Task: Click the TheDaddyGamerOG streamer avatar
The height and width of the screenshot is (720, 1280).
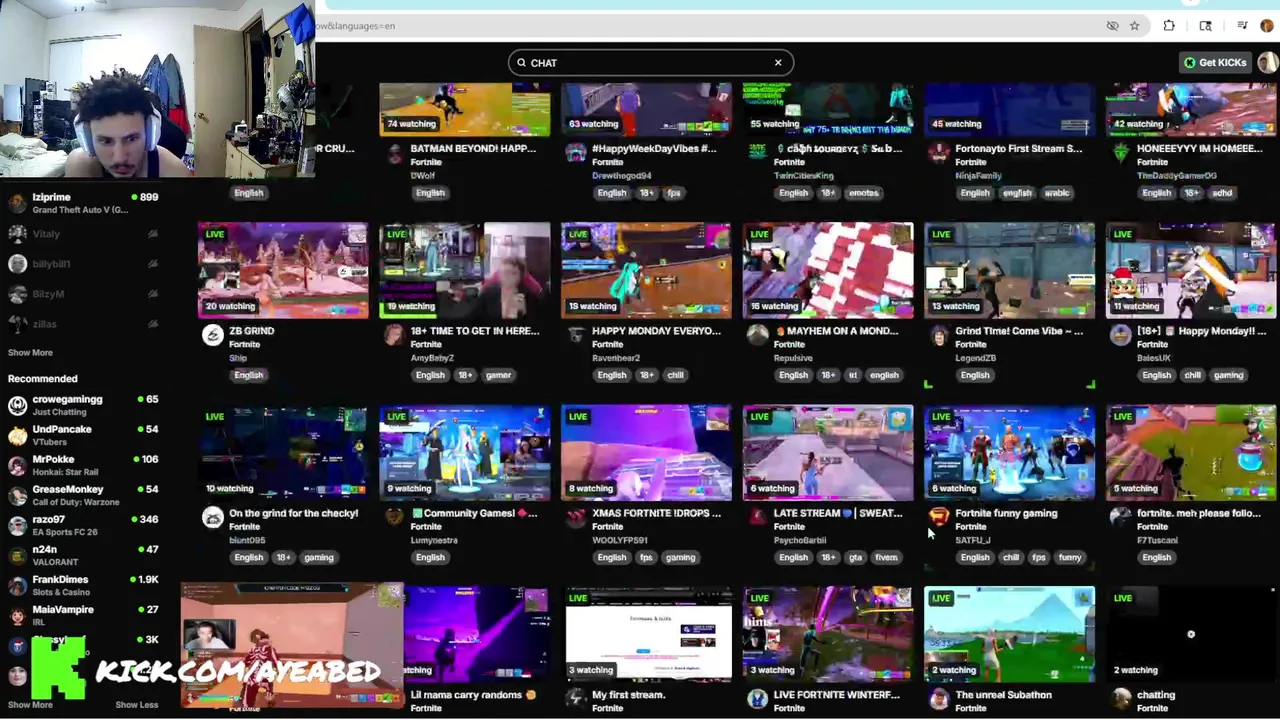Action: point(1121,153)
